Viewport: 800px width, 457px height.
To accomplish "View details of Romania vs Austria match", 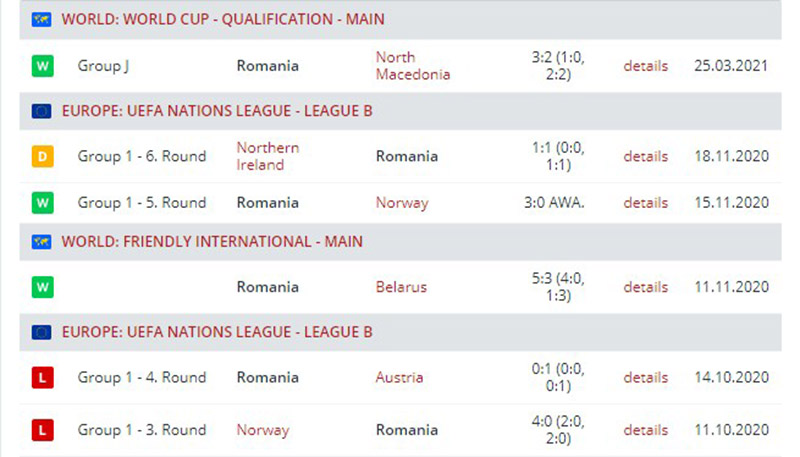I will (x=645, y=378).
